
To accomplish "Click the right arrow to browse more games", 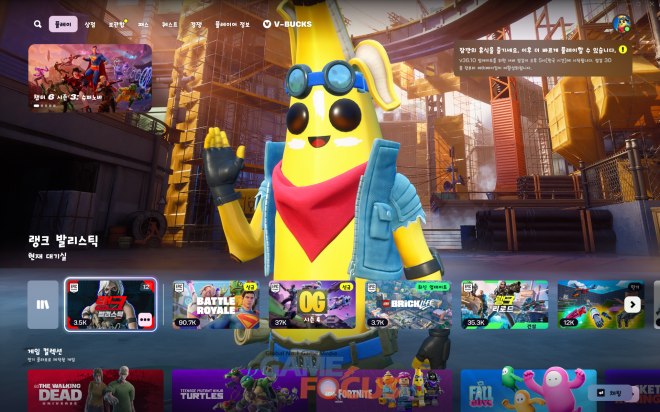I will (x=632, y=305).
